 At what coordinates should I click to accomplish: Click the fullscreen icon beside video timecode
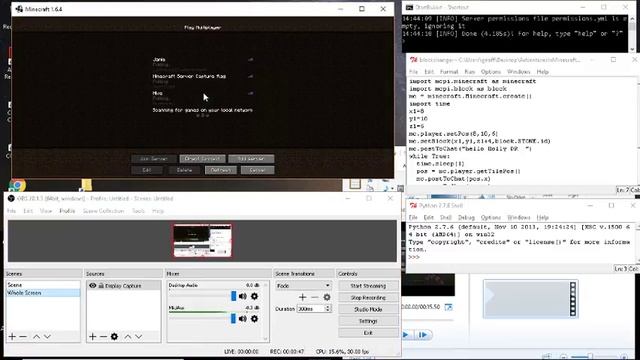448,307
